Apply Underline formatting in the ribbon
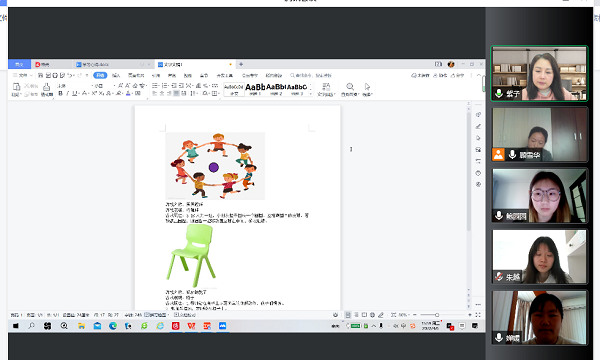This screenshot has height=360, width=600. click(74, 93)
